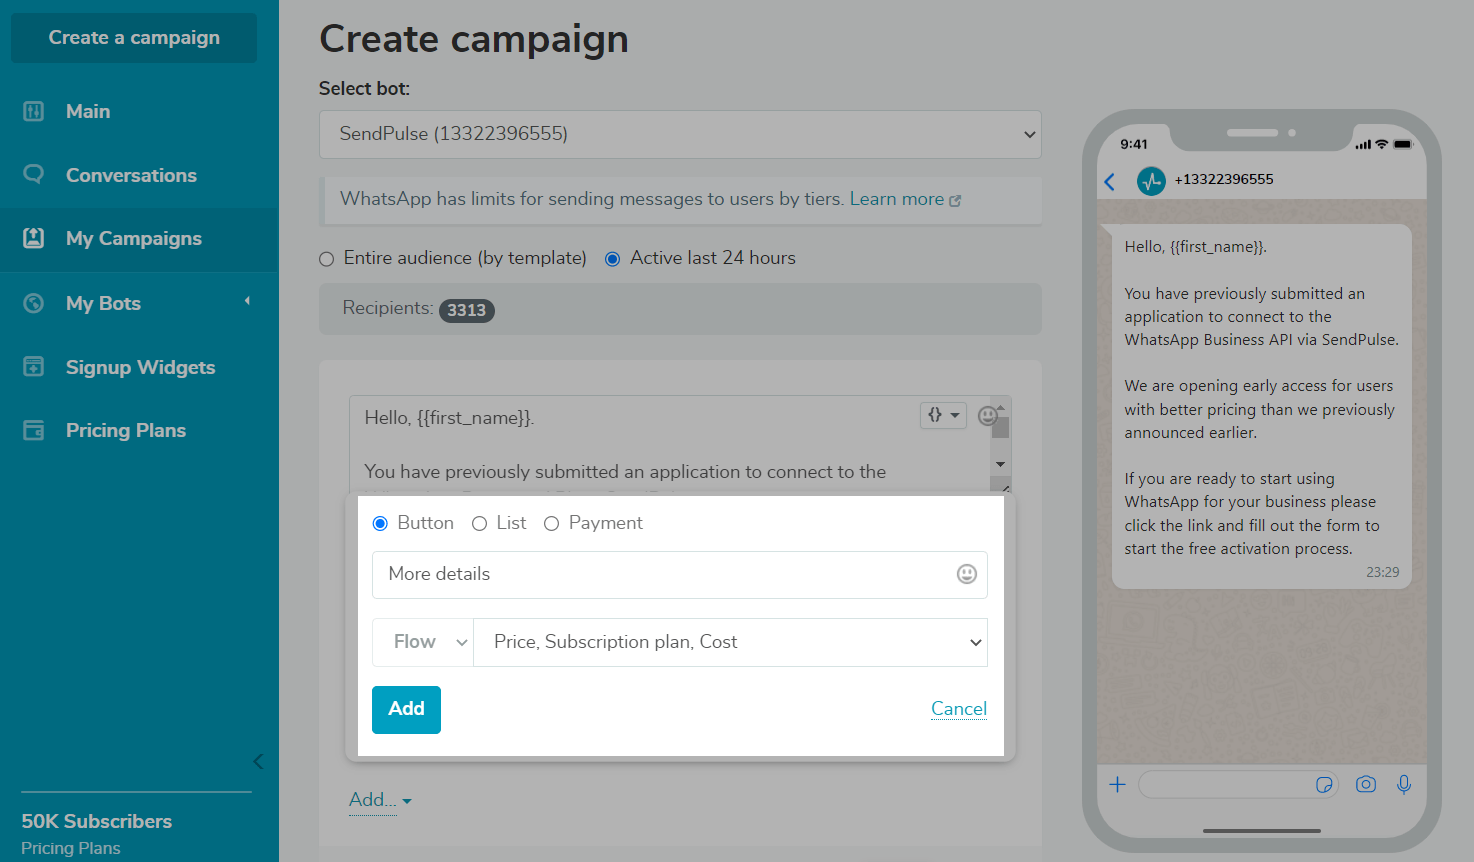Open the Select bot dropdown

click(680, 134)
